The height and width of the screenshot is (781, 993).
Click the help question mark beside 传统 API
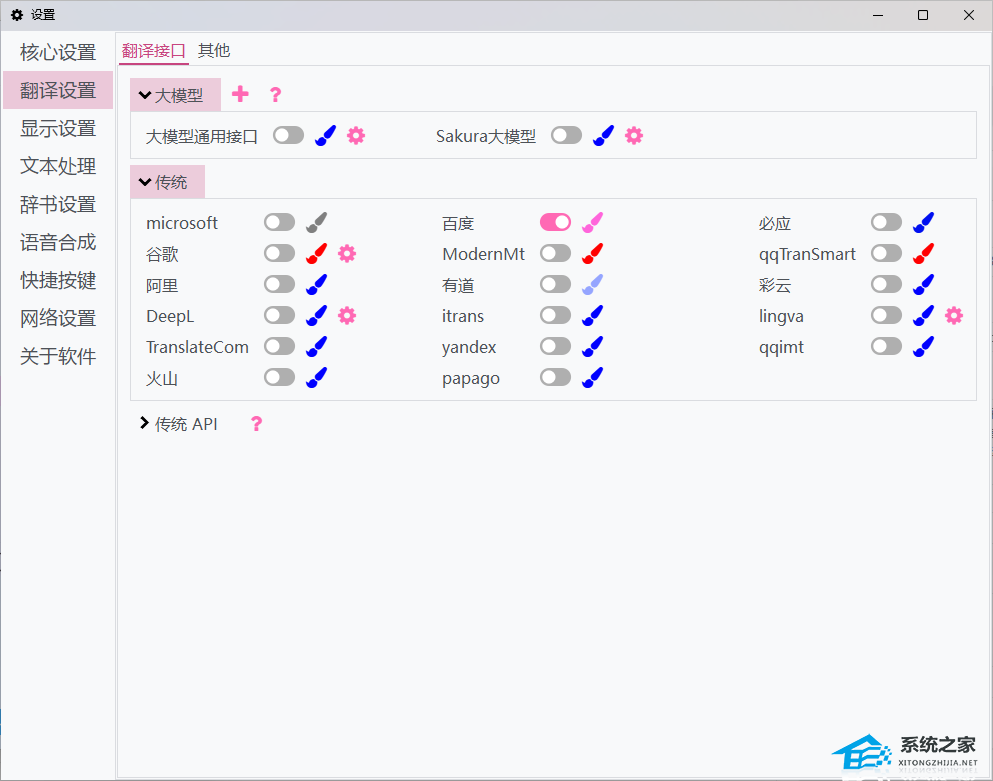(256, 424)
